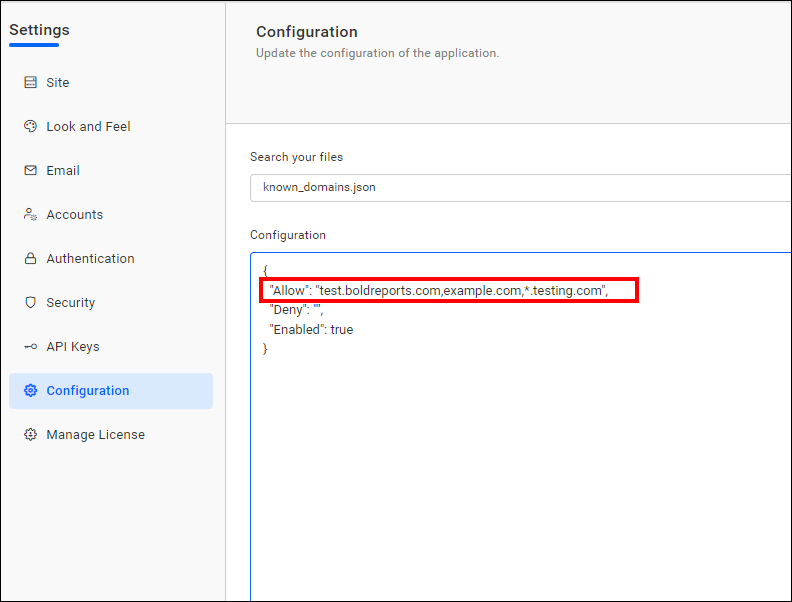
Task: Click the Configuration page title
Action: pyautogui.click(x=307, y=32)
